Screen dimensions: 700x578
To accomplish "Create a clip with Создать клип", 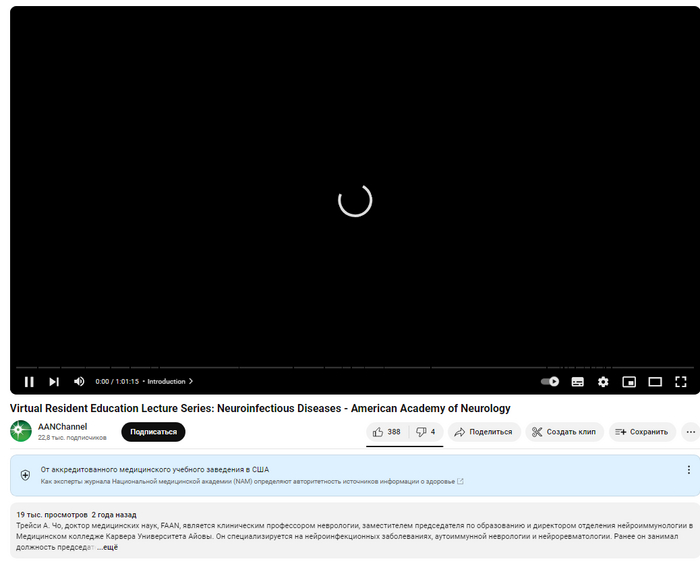I will pos(564,432).
